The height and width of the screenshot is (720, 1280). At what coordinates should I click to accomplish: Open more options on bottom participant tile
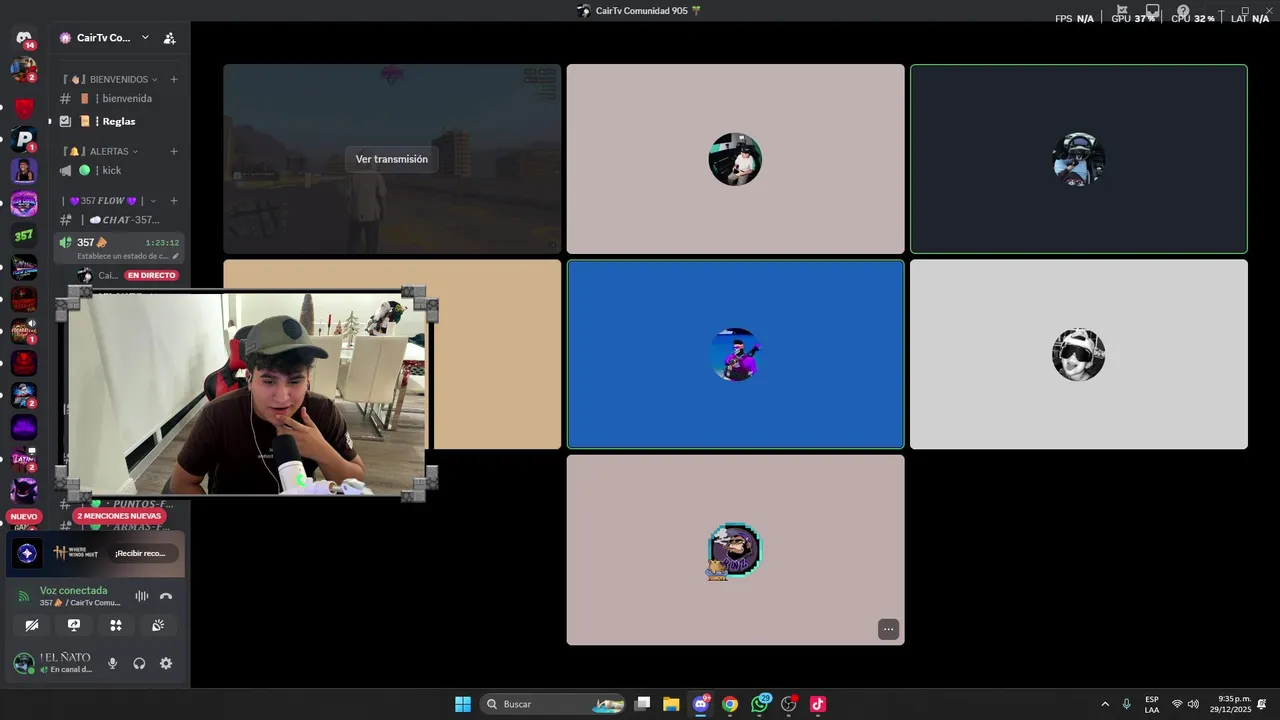[x=888, y=629]
